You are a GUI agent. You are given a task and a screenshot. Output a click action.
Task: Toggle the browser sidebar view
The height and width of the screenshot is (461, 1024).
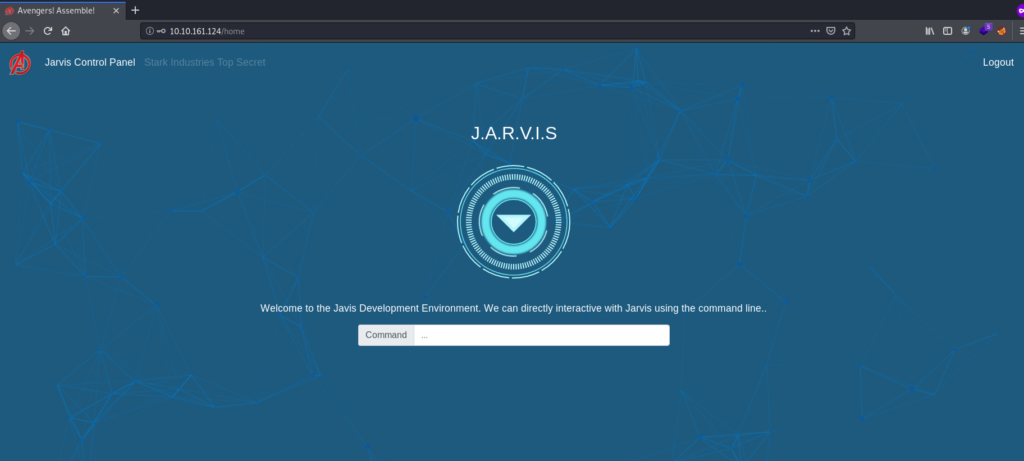[947, 31]
